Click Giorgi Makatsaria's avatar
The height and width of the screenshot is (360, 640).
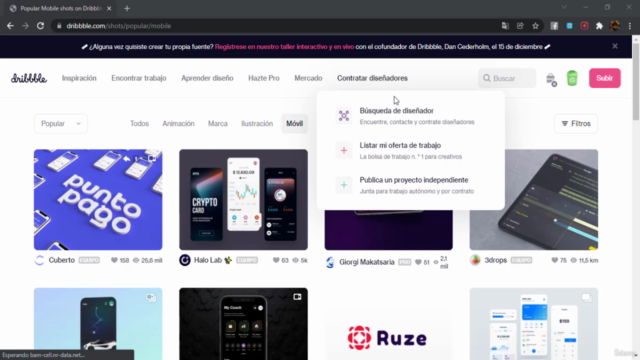(x=330, y=262)
